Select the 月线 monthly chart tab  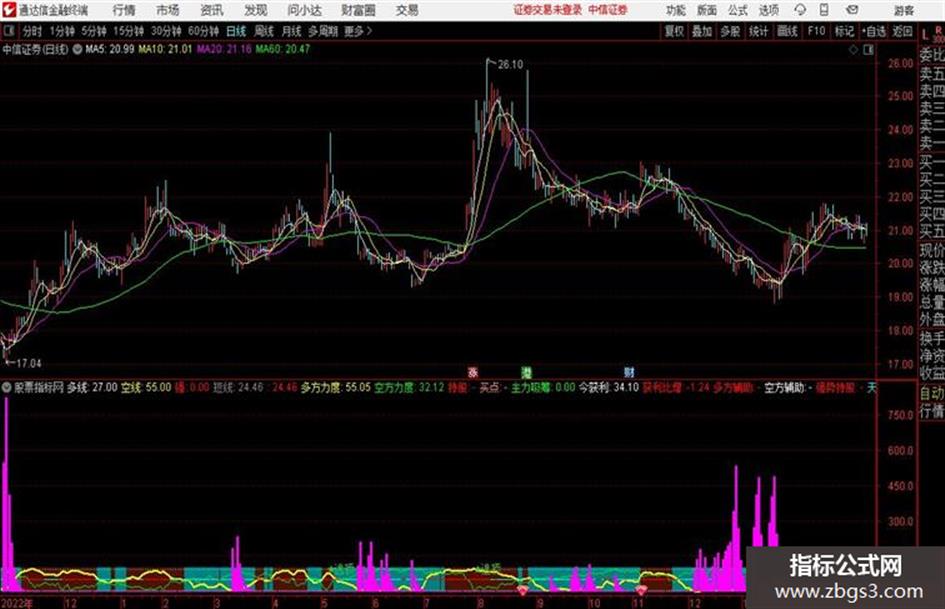point(292,31)
